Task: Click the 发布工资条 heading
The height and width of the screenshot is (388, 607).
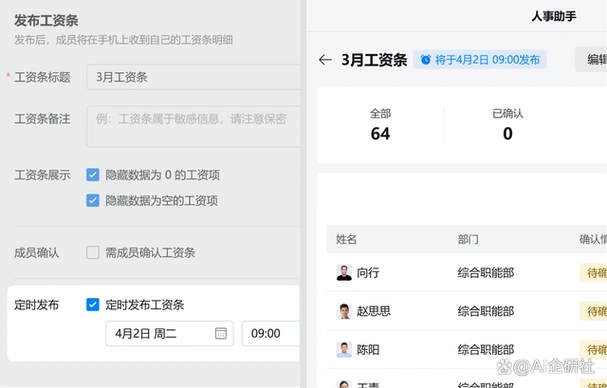Action: (x=46, y=21)
